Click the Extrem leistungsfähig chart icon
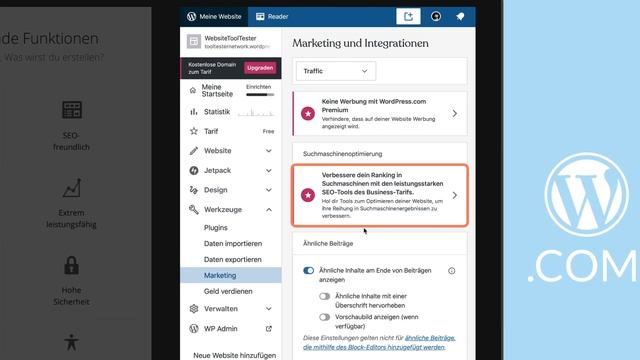Viewport: 640px width, 360px height. pyautogui.click(x=72, y=188)
